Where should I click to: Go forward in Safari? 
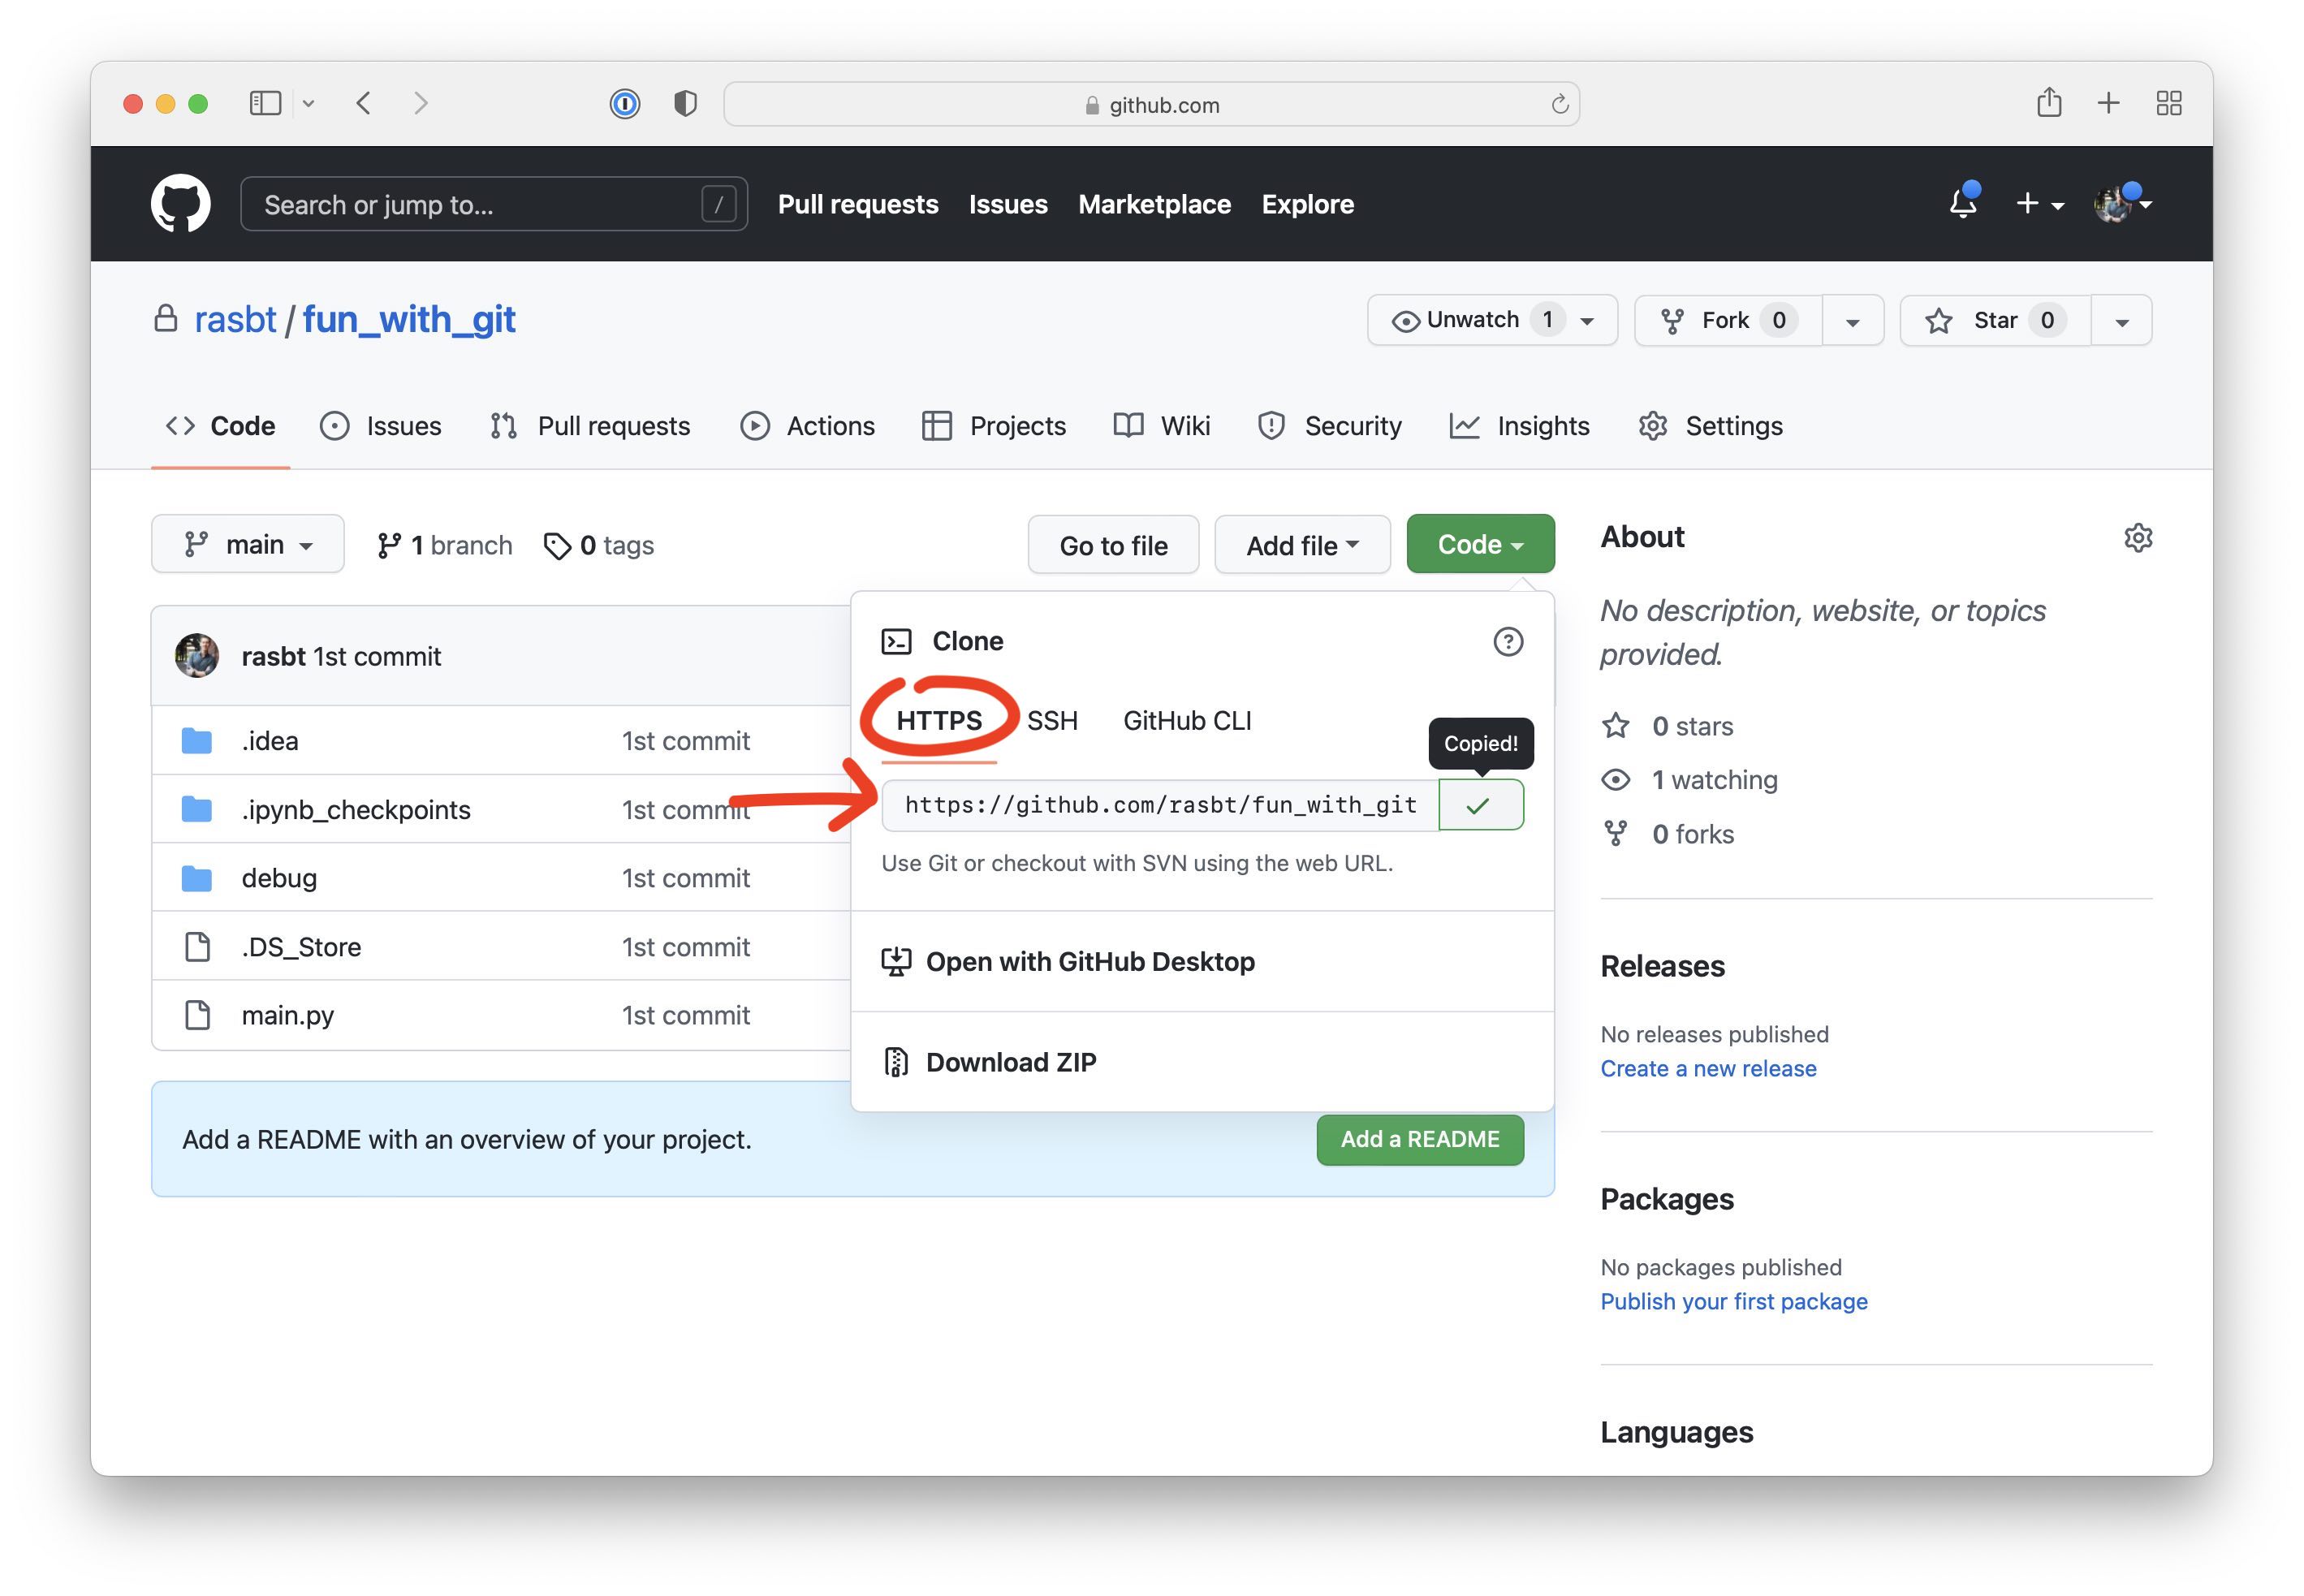(421, 103)
